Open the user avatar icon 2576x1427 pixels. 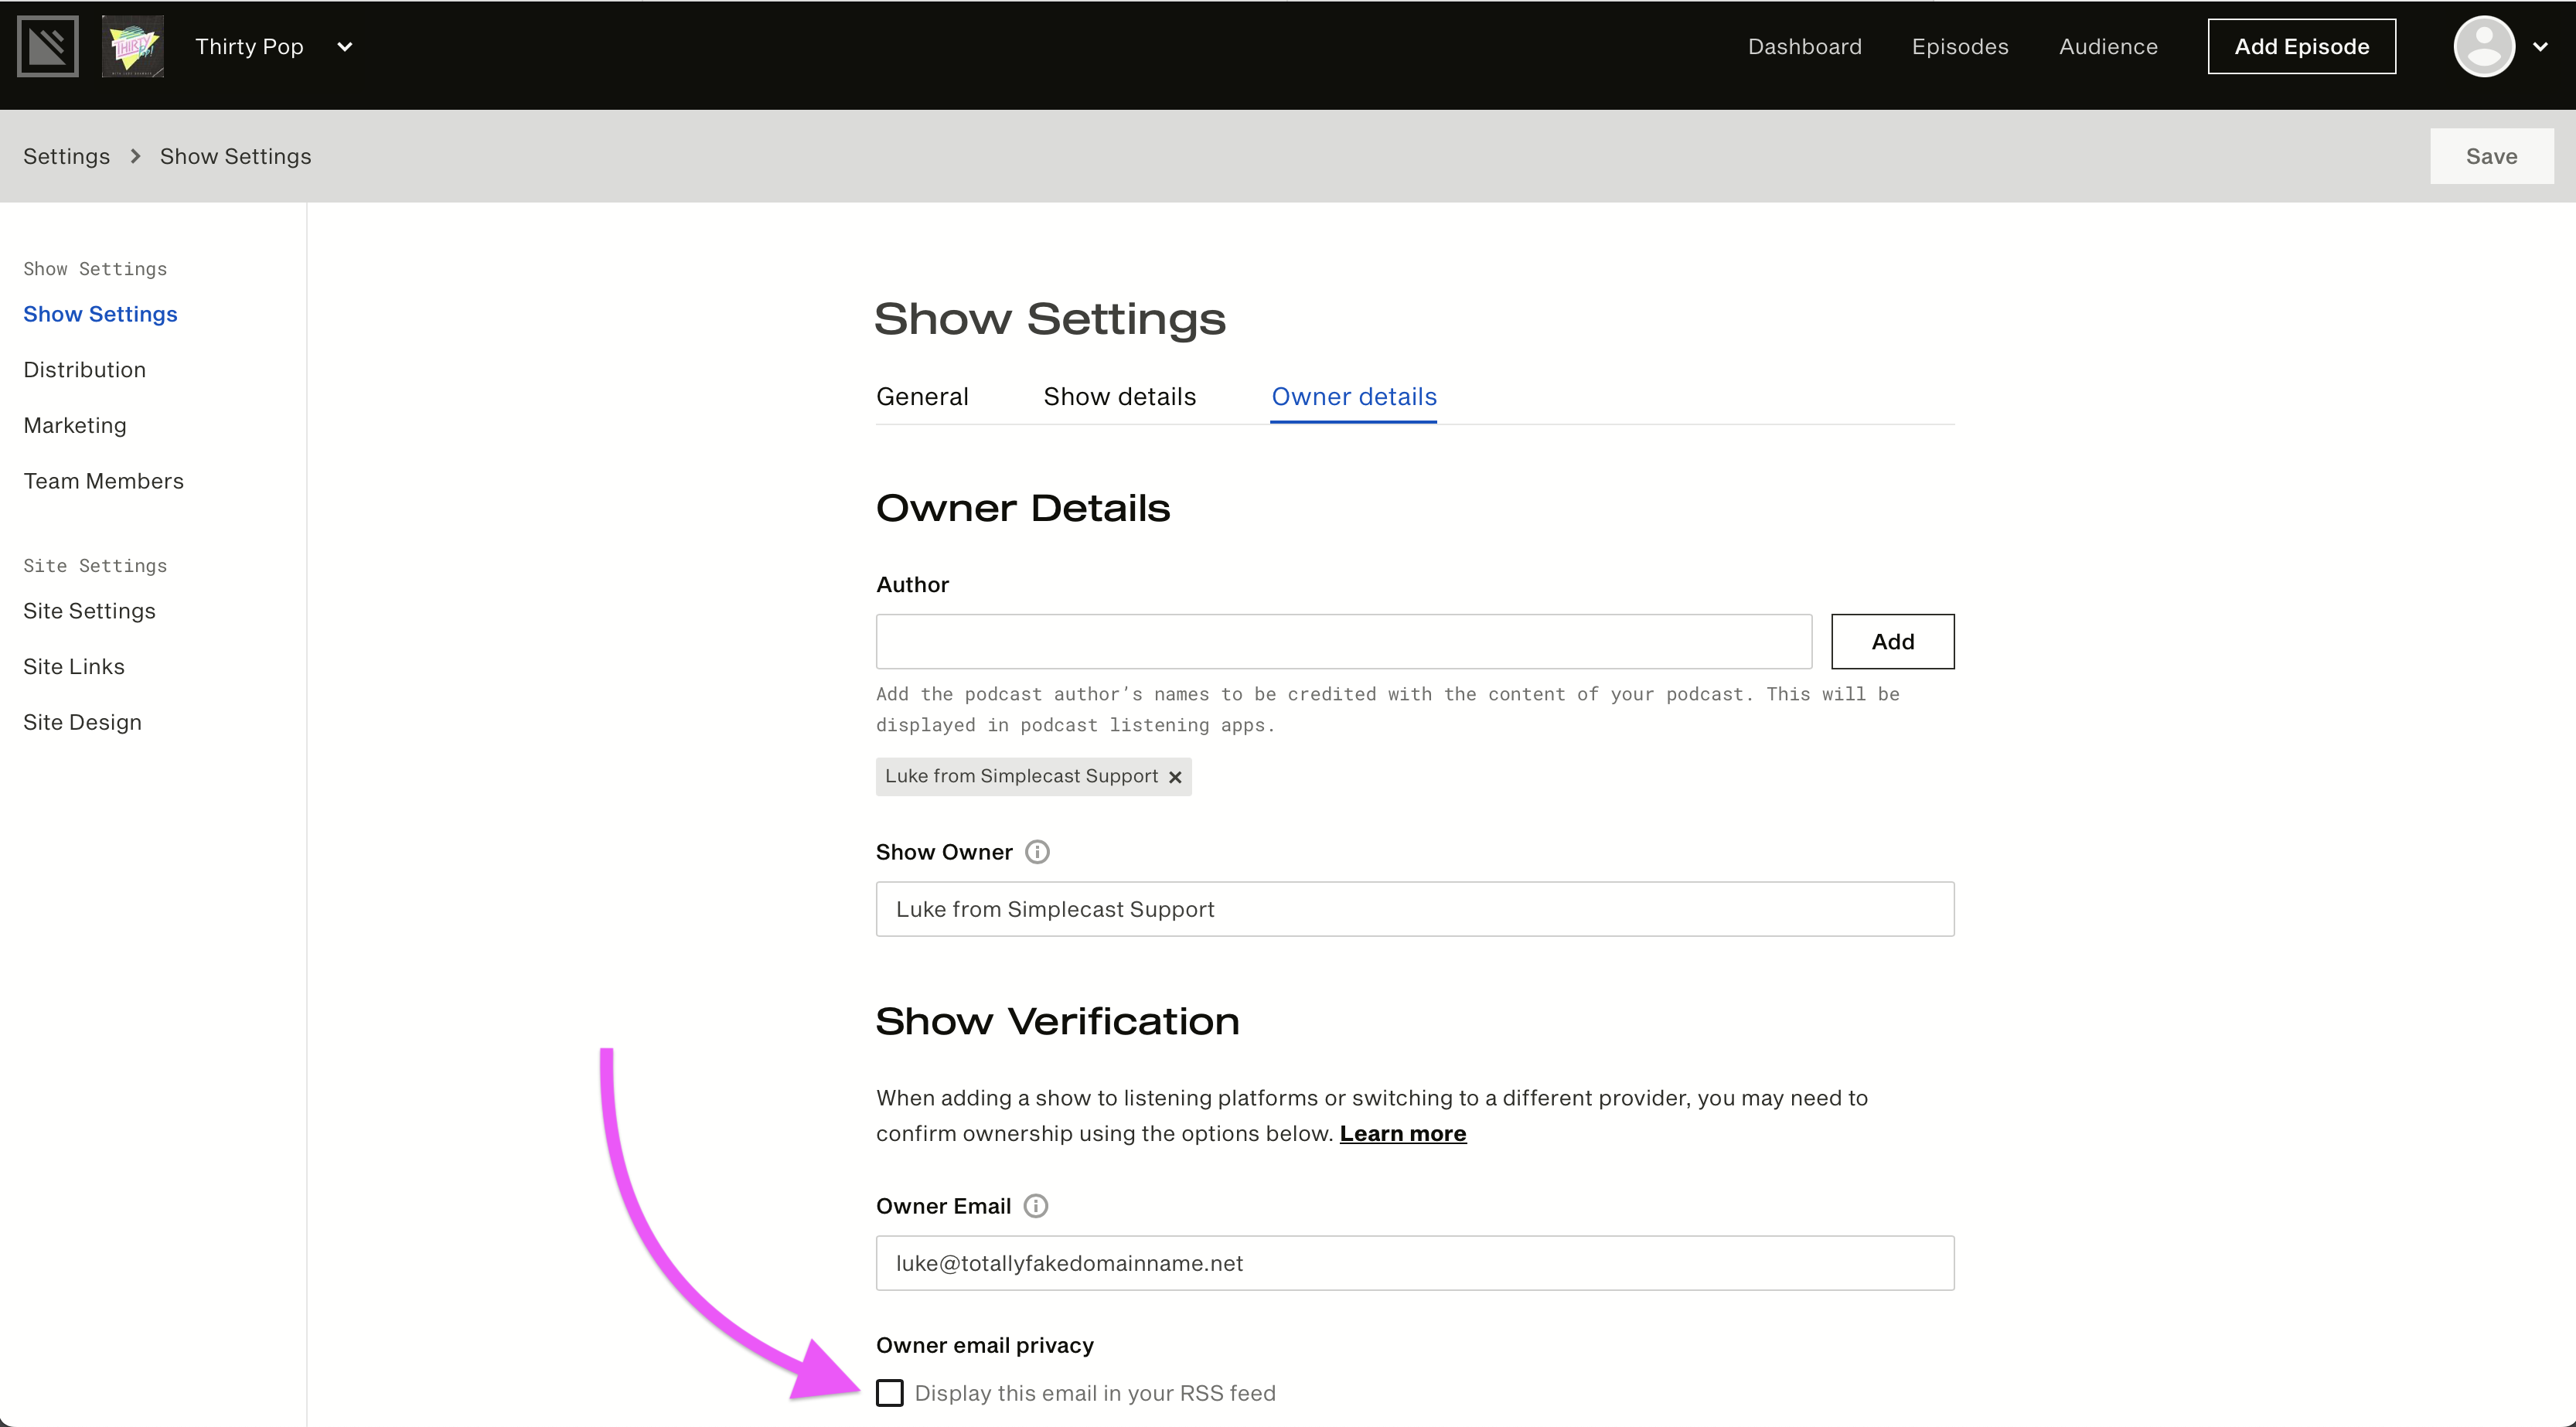click(x=2484, y=46)
